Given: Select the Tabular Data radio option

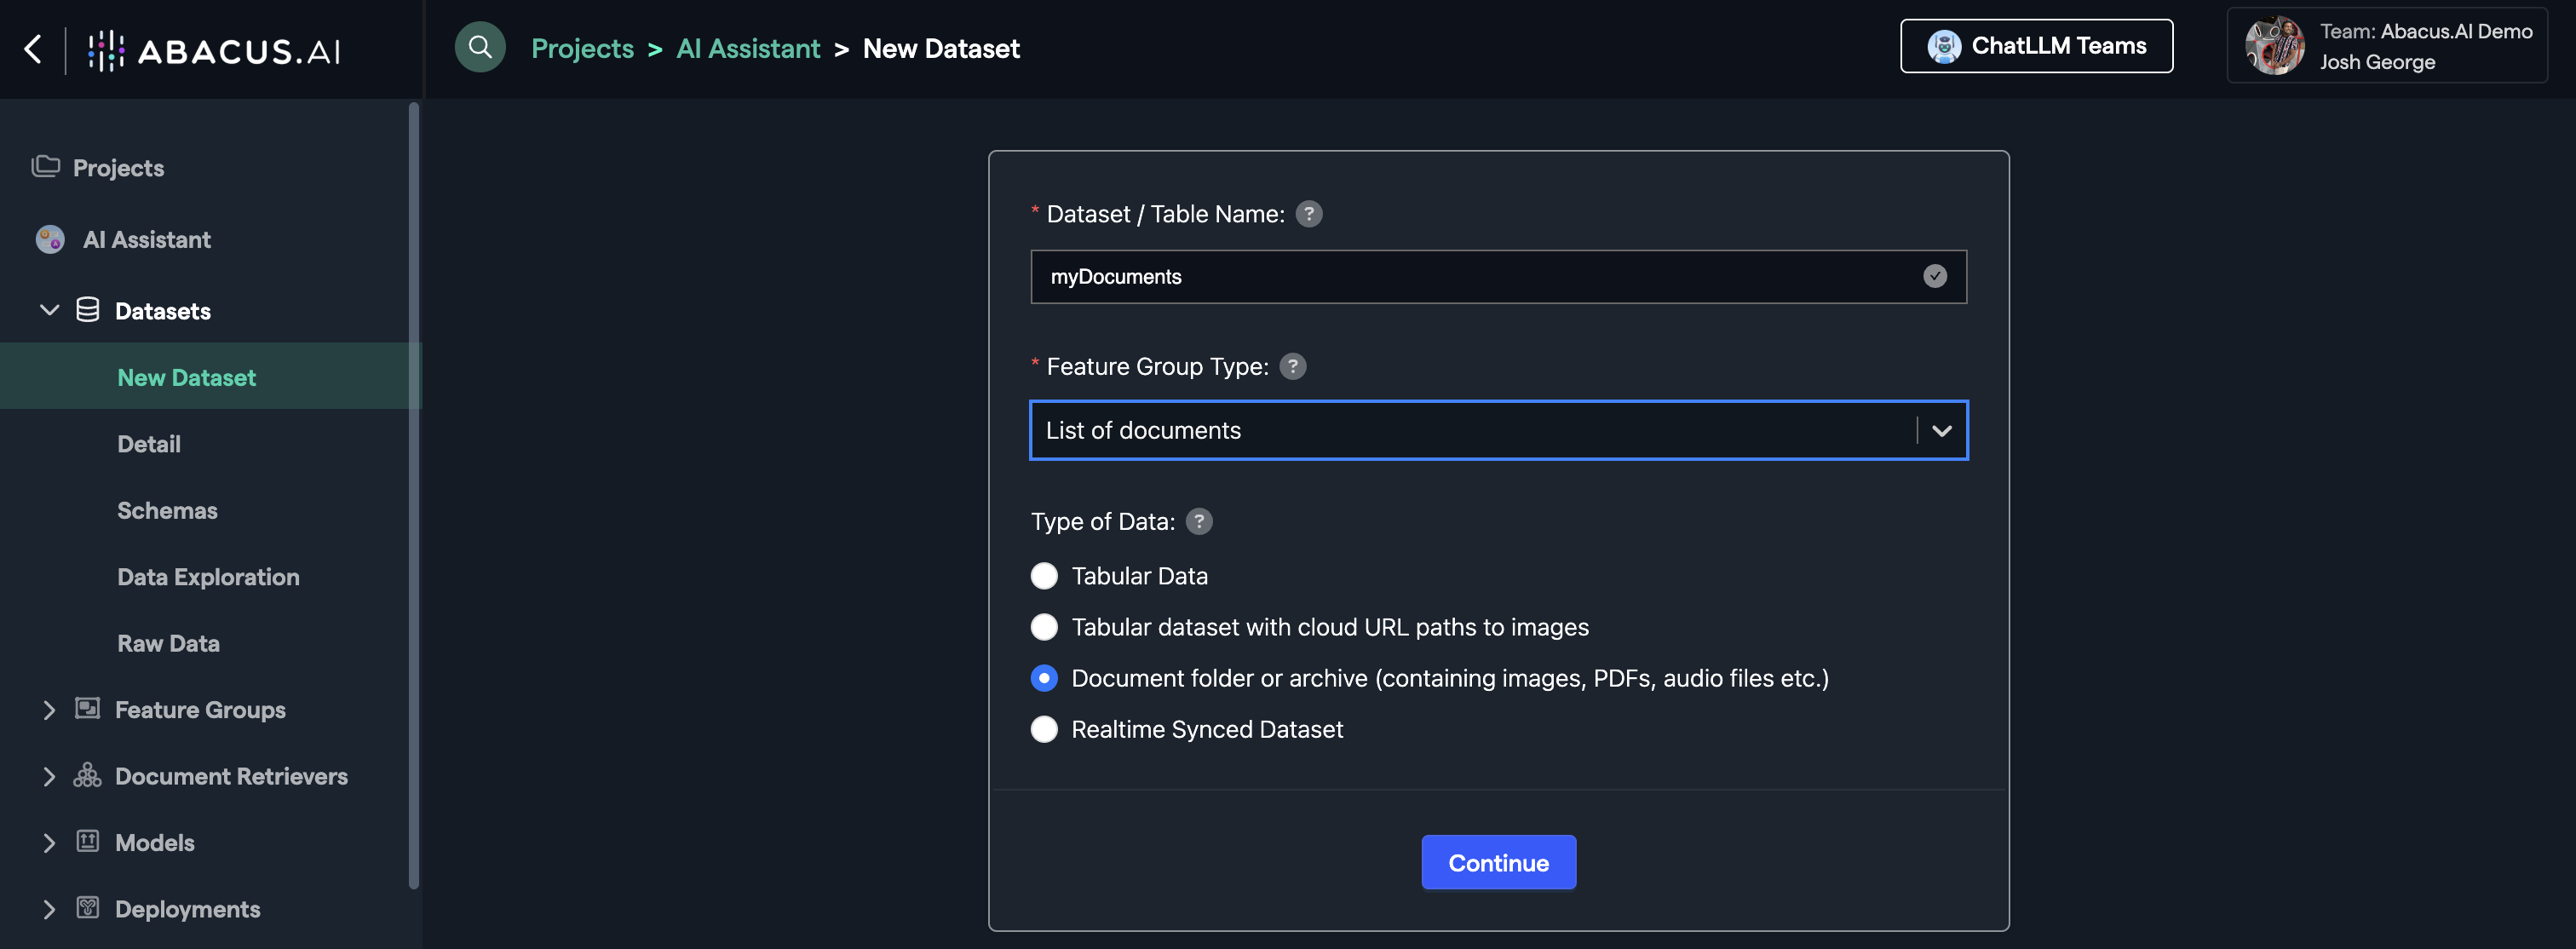Looking at the screenshot, I should [x=1044, y=576].
